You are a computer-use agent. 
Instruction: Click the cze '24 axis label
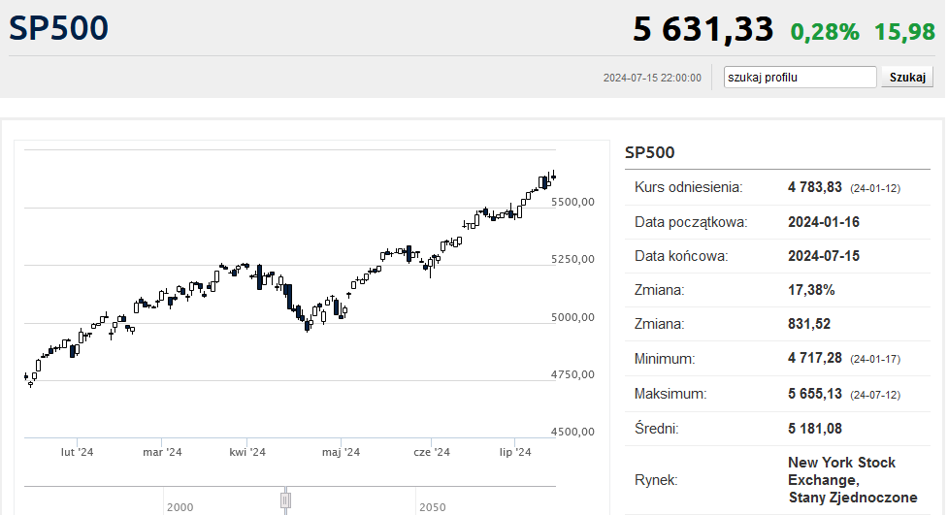(432, 452)
